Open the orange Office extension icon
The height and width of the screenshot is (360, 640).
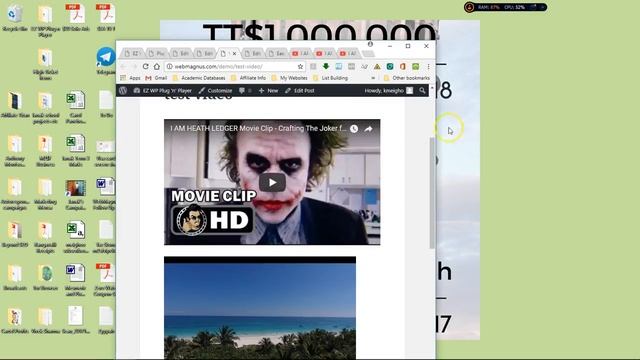(403, 66)
